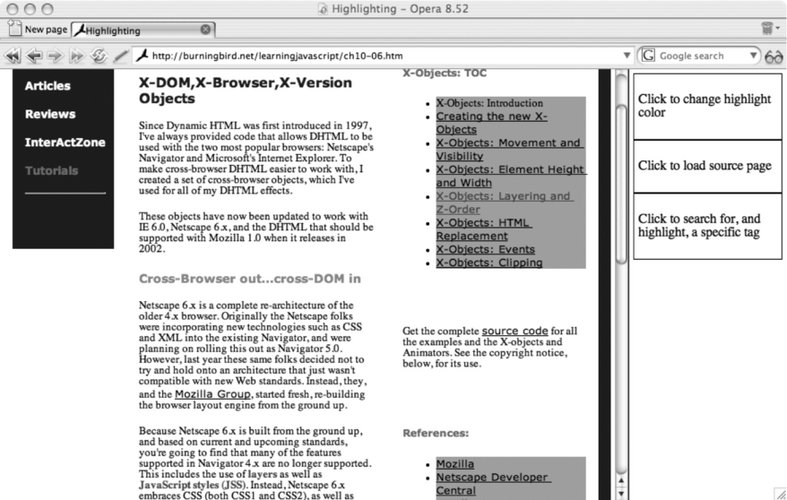Click the 'X-Objects: TOC' heading
Image resolution: width=787 pixels, height=500 pixels.
445,73
